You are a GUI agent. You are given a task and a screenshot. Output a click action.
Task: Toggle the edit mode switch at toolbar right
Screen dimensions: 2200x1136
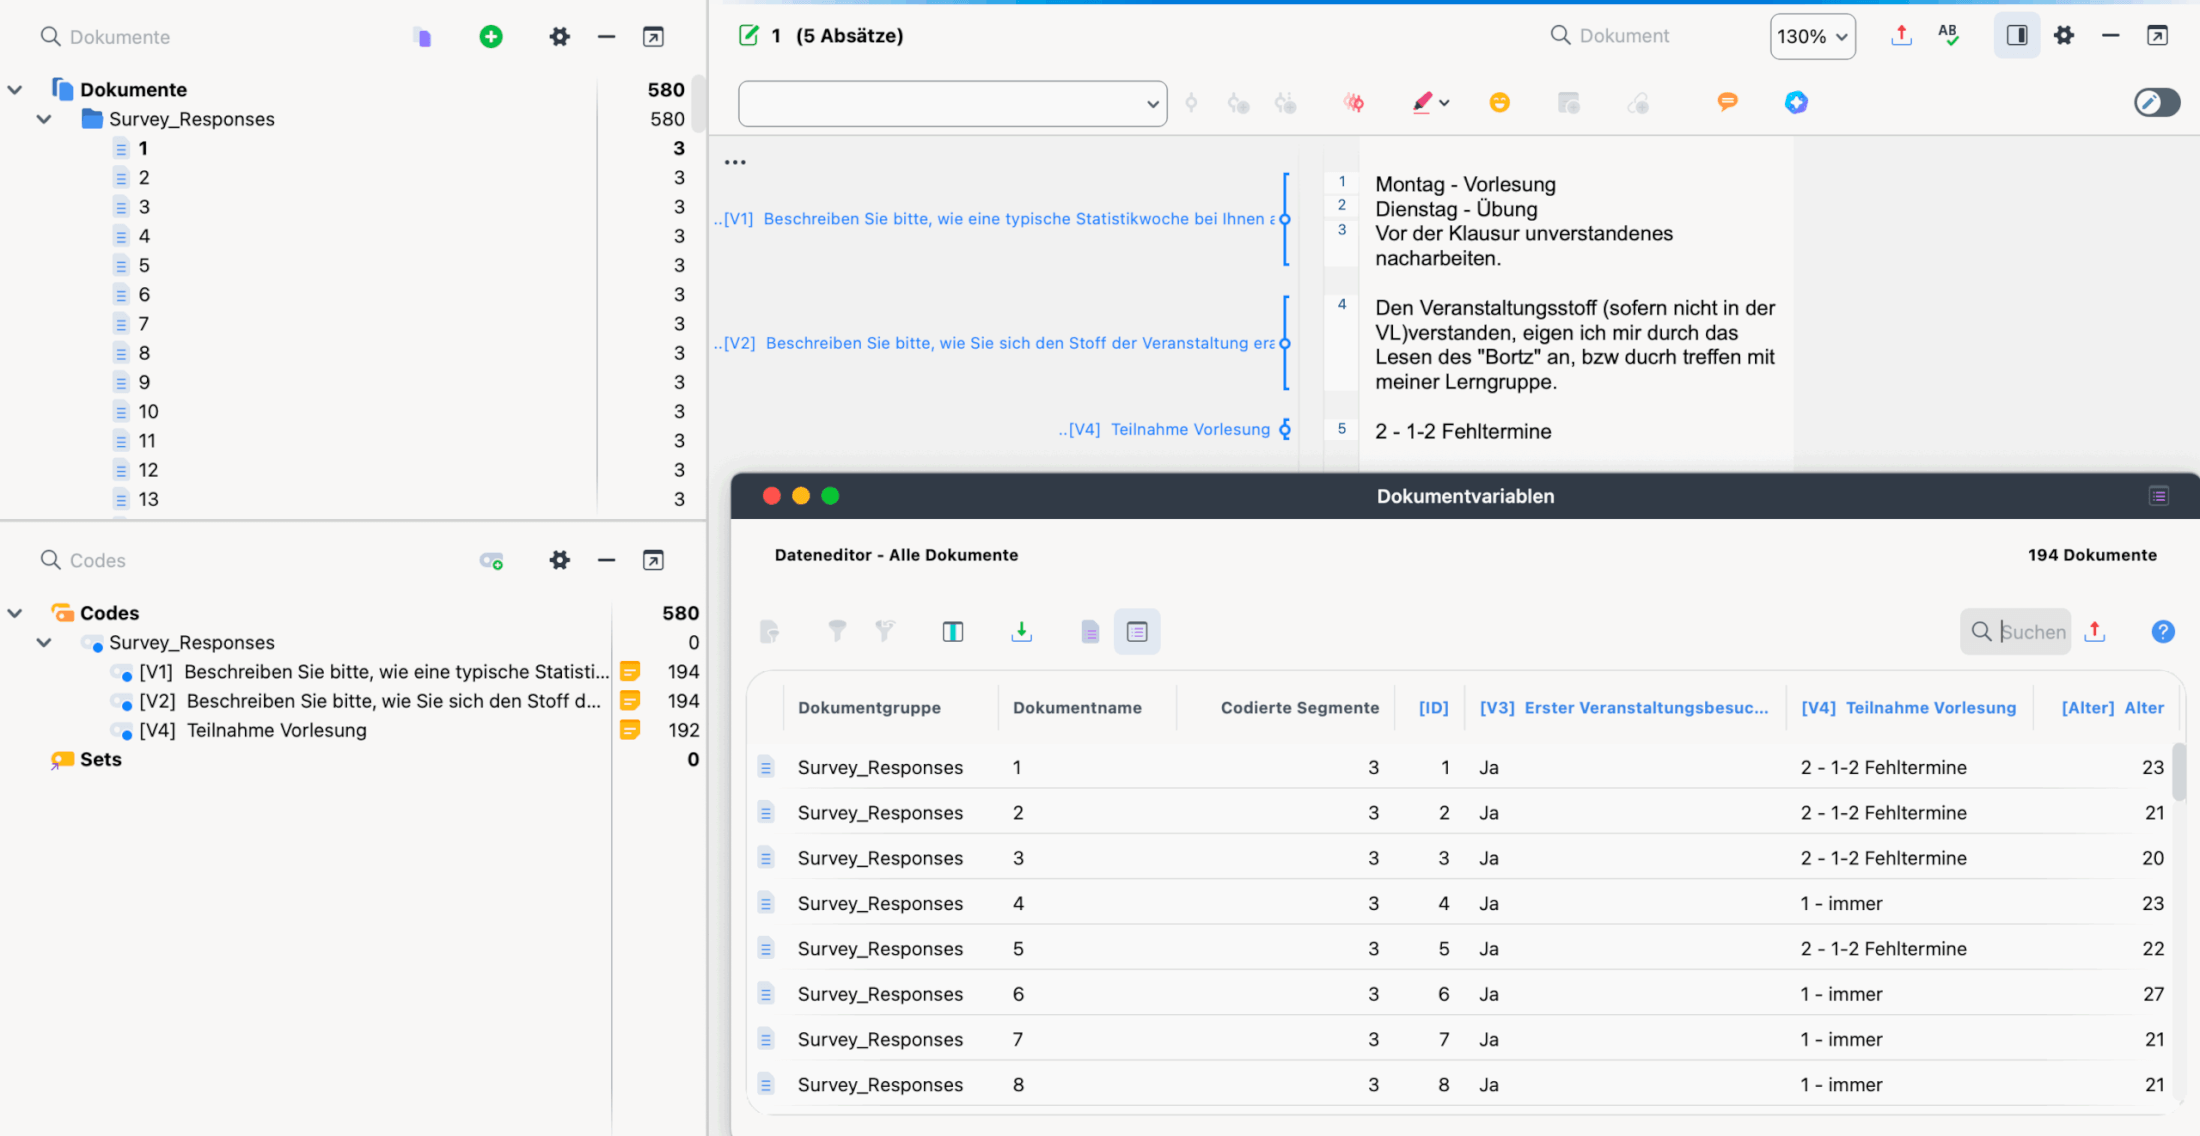[2157, 103]
